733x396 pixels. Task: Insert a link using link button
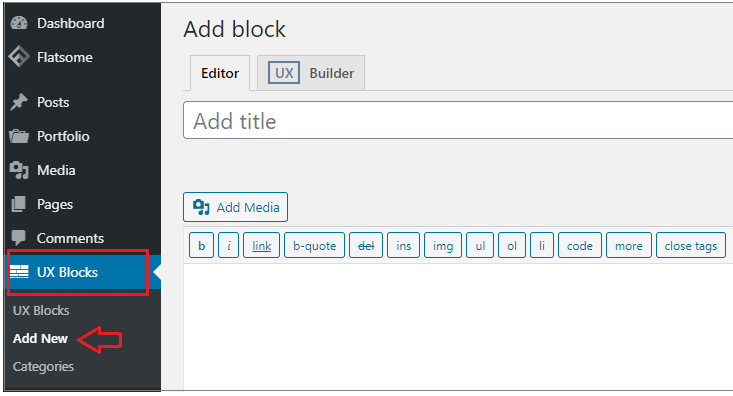pyautogui.click(x=261, y=245)
